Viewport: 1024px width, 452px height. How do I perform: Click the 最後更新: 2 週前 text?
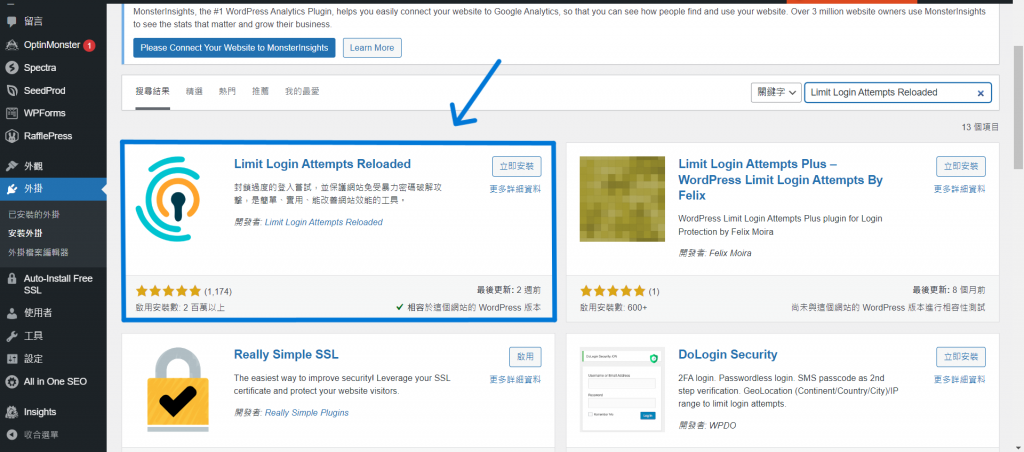pyautogui.click(x=509, y=290)
